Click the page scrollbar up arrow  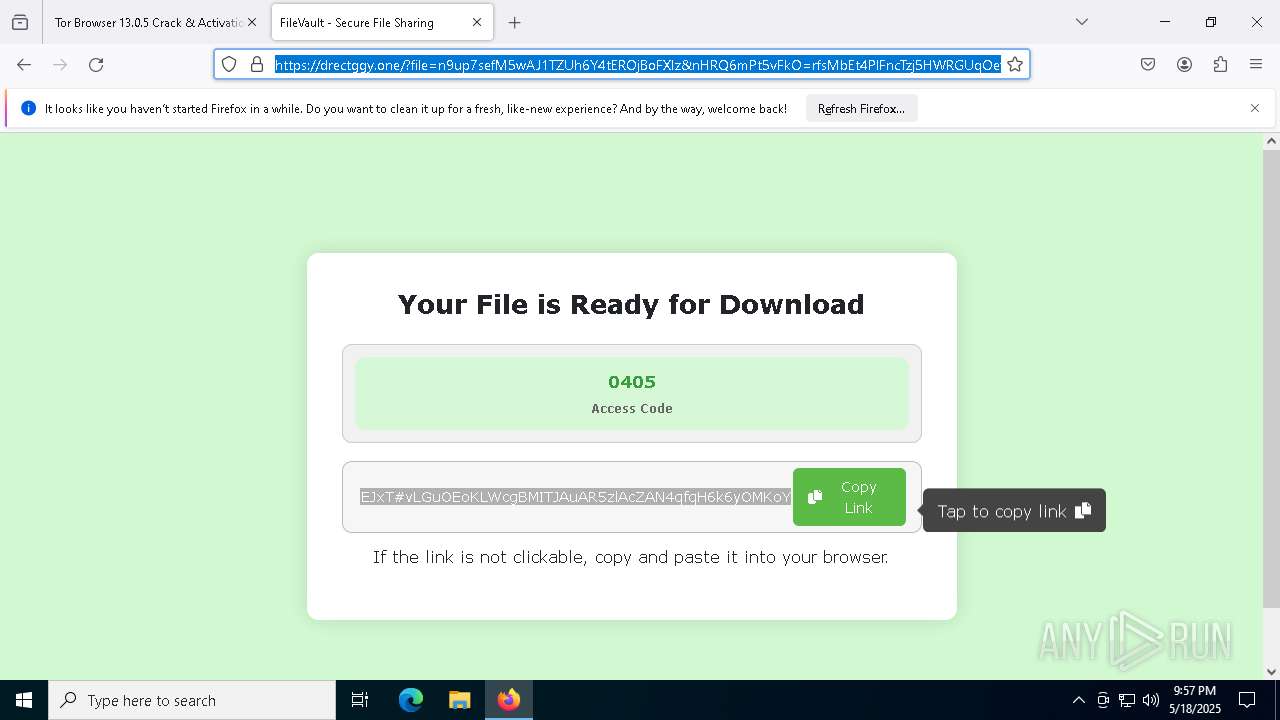point(1271,141)
